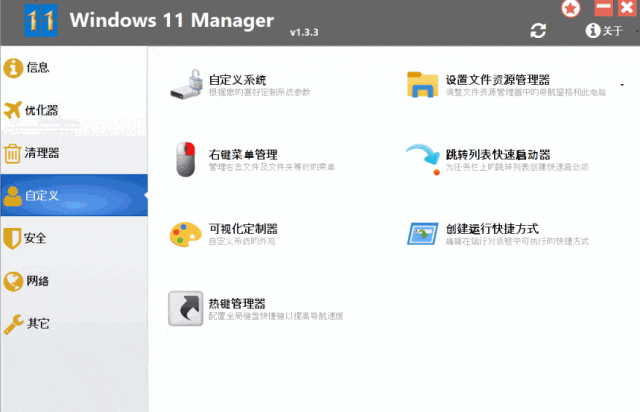The width and height of the screenshot is (640, 412).
Task: Click the Windows 11 Manager title text
Action: point(172,20)
